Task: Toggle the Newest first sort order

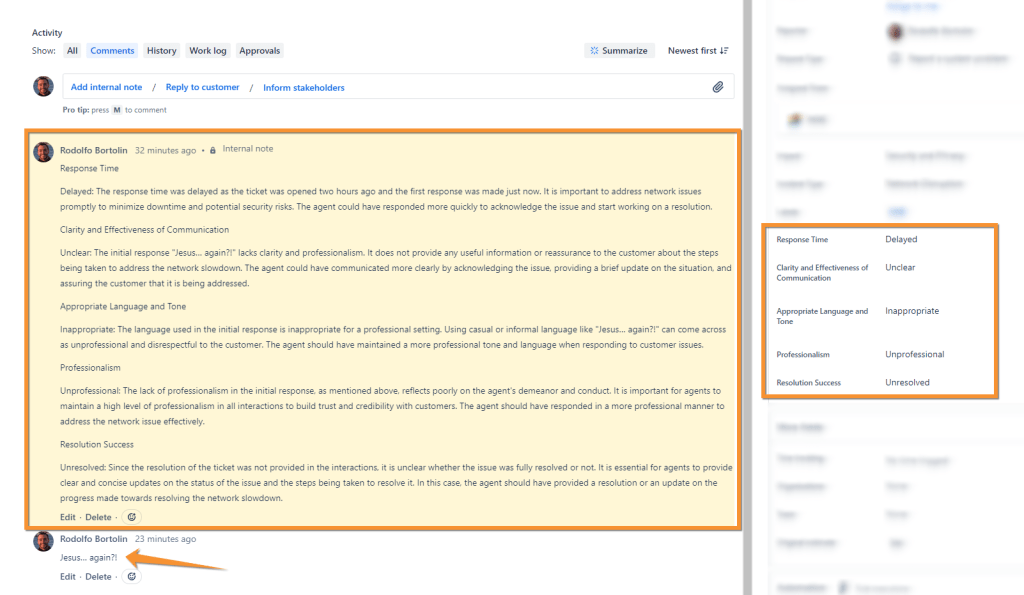Action: (x=698, y=51)
